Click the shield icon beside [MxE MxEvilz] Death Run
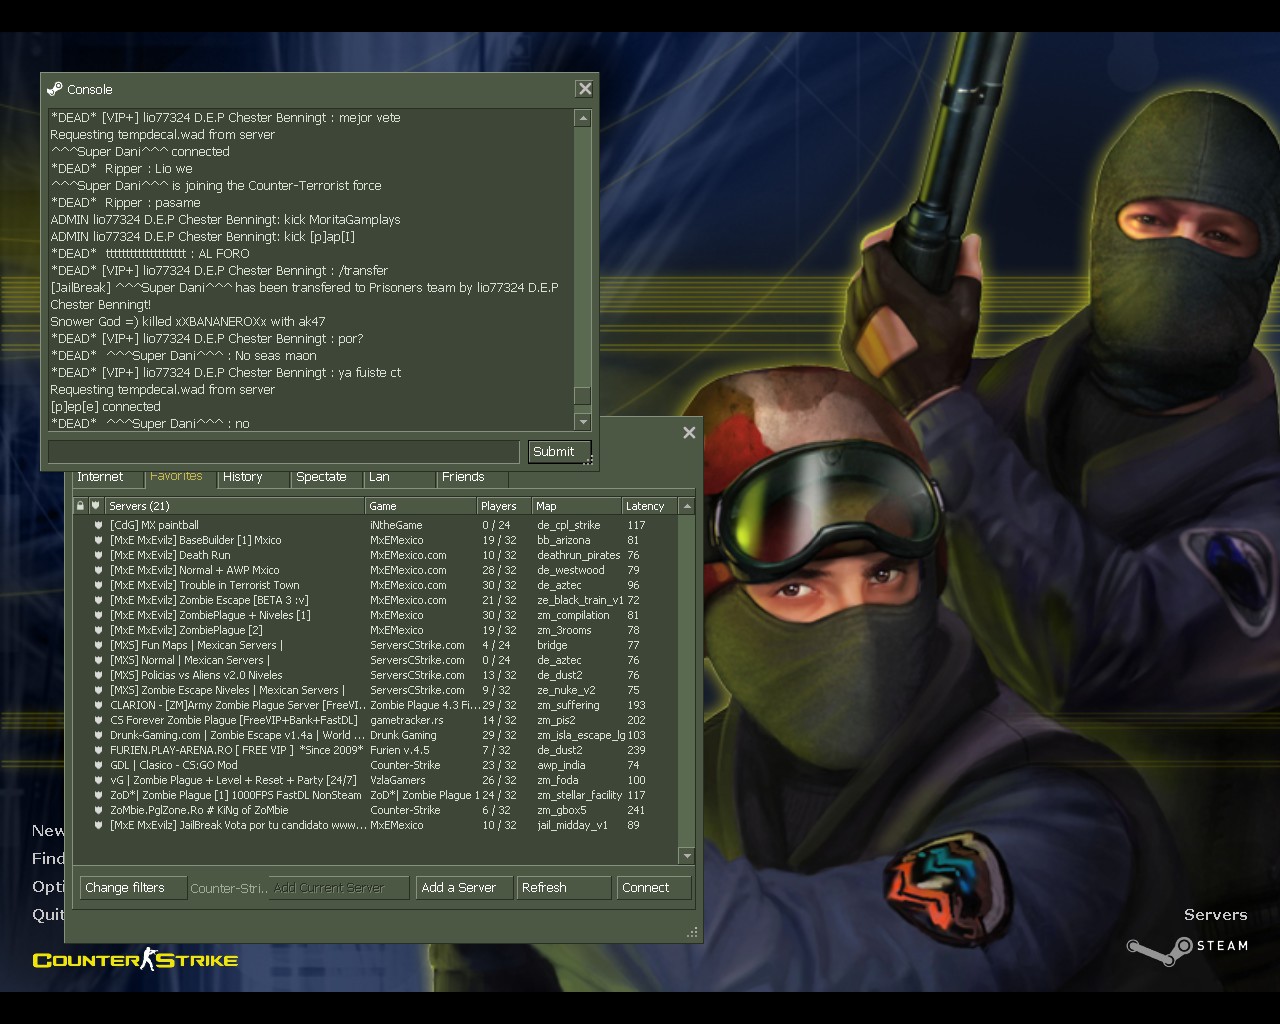This screenshot has height=1024, width=1280. point(99,555)
